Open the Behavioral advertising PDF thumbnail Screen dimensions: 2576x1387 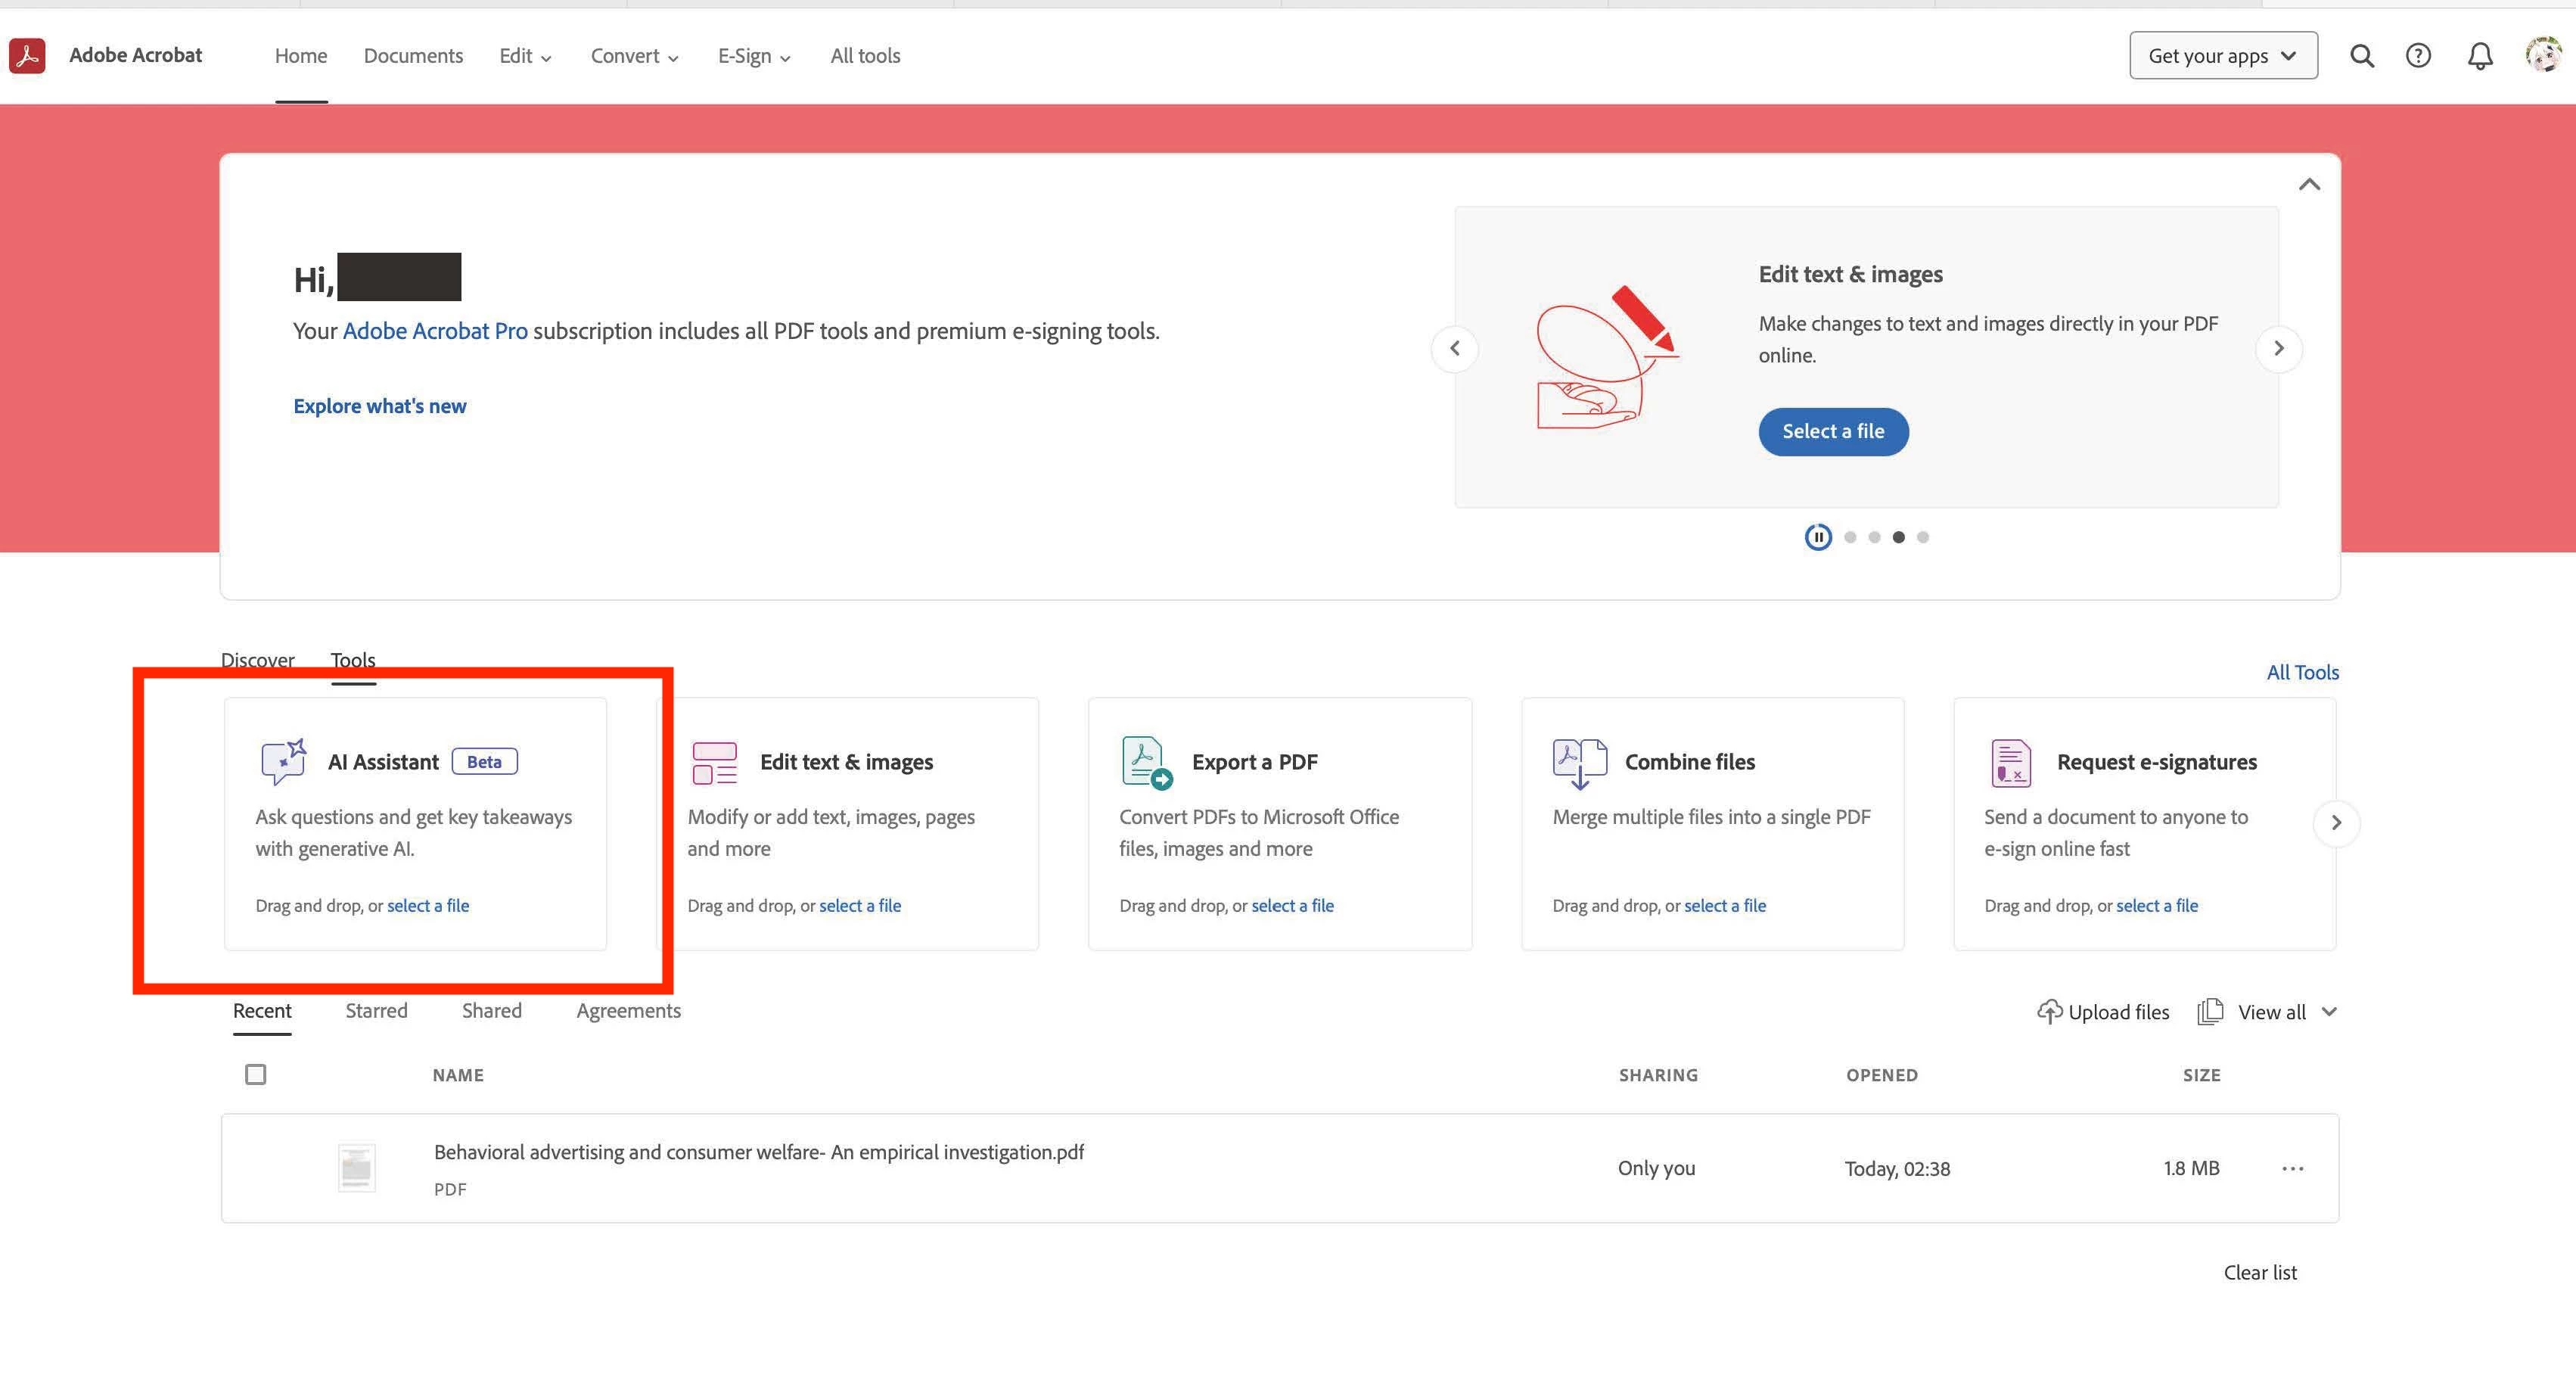pos(357,1168)
